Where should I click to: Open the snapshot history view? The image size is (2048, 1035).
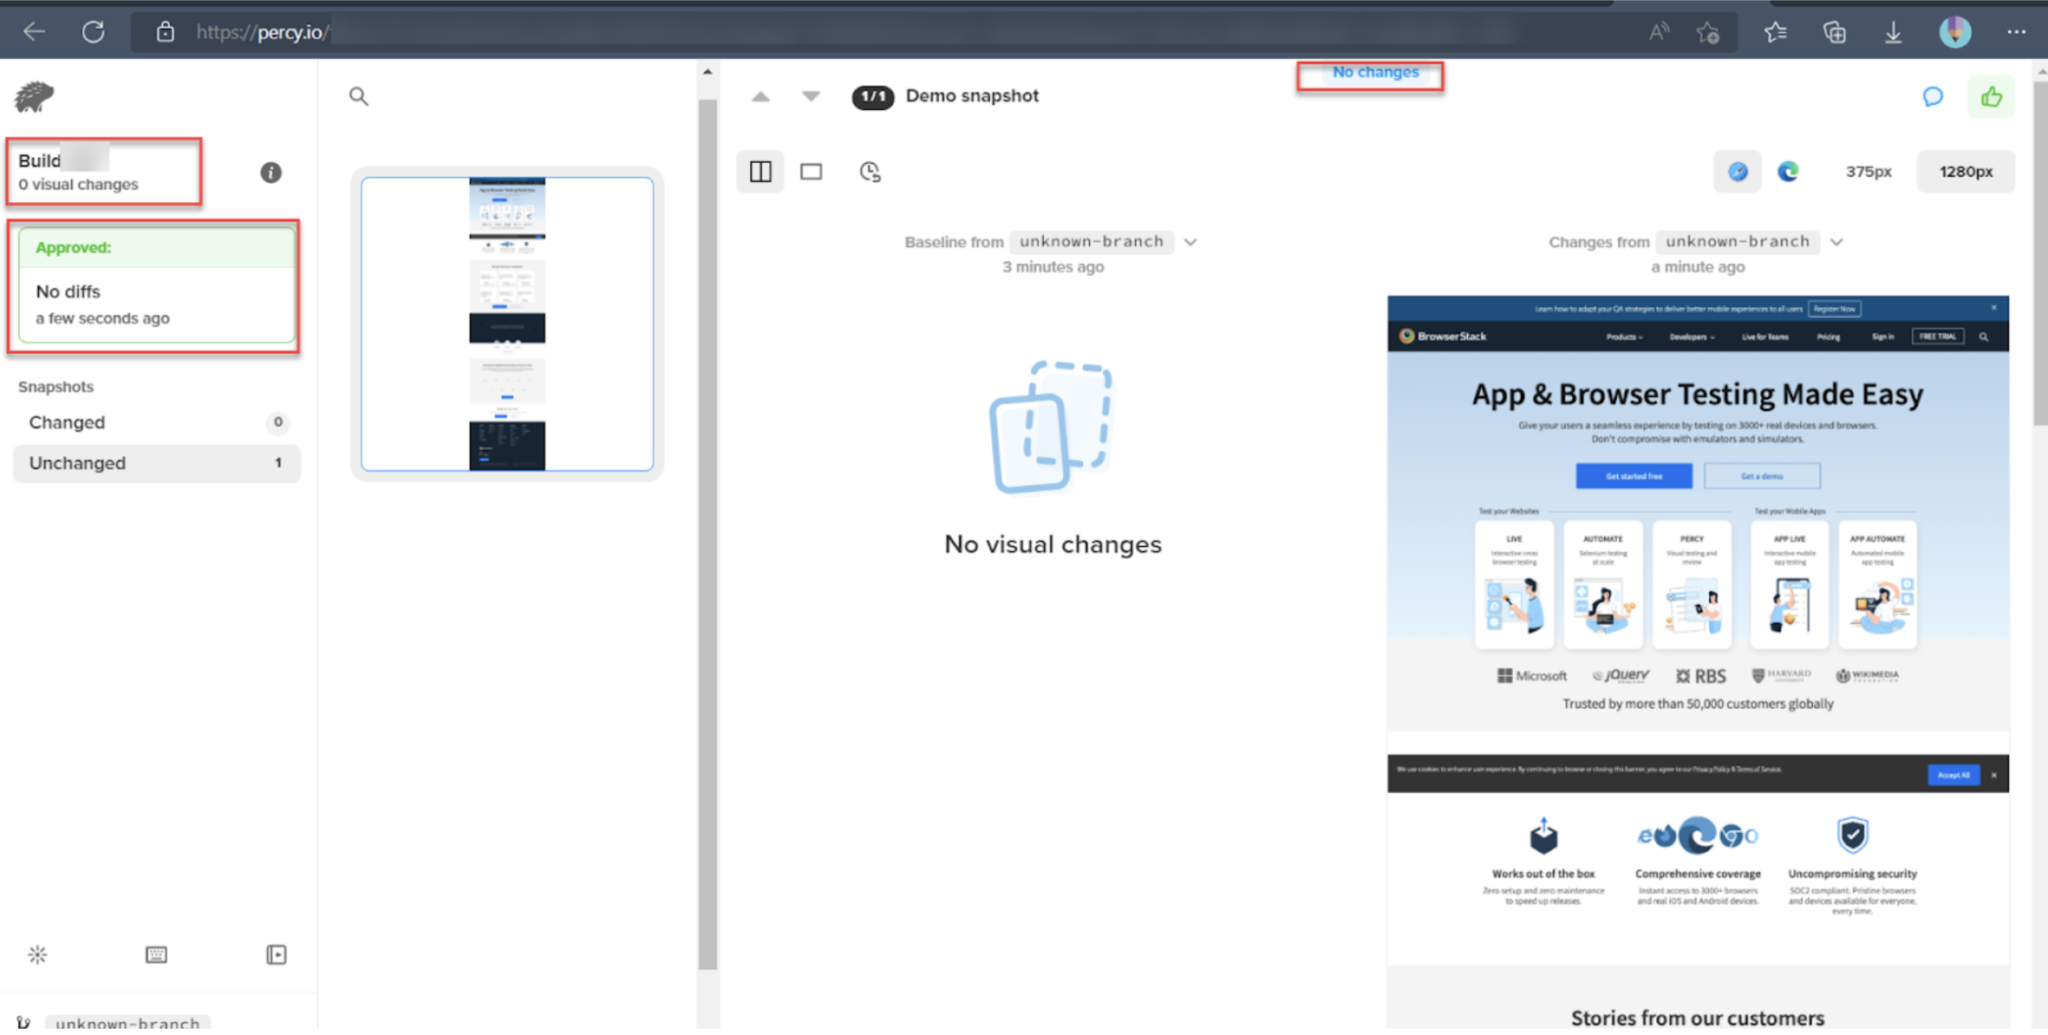(868, 171)
